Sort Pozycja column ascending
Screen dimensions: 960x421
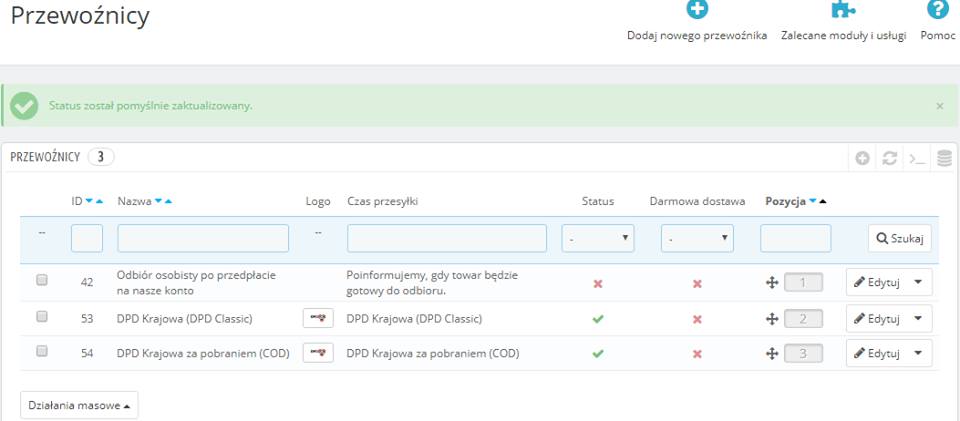coord(823,201)
